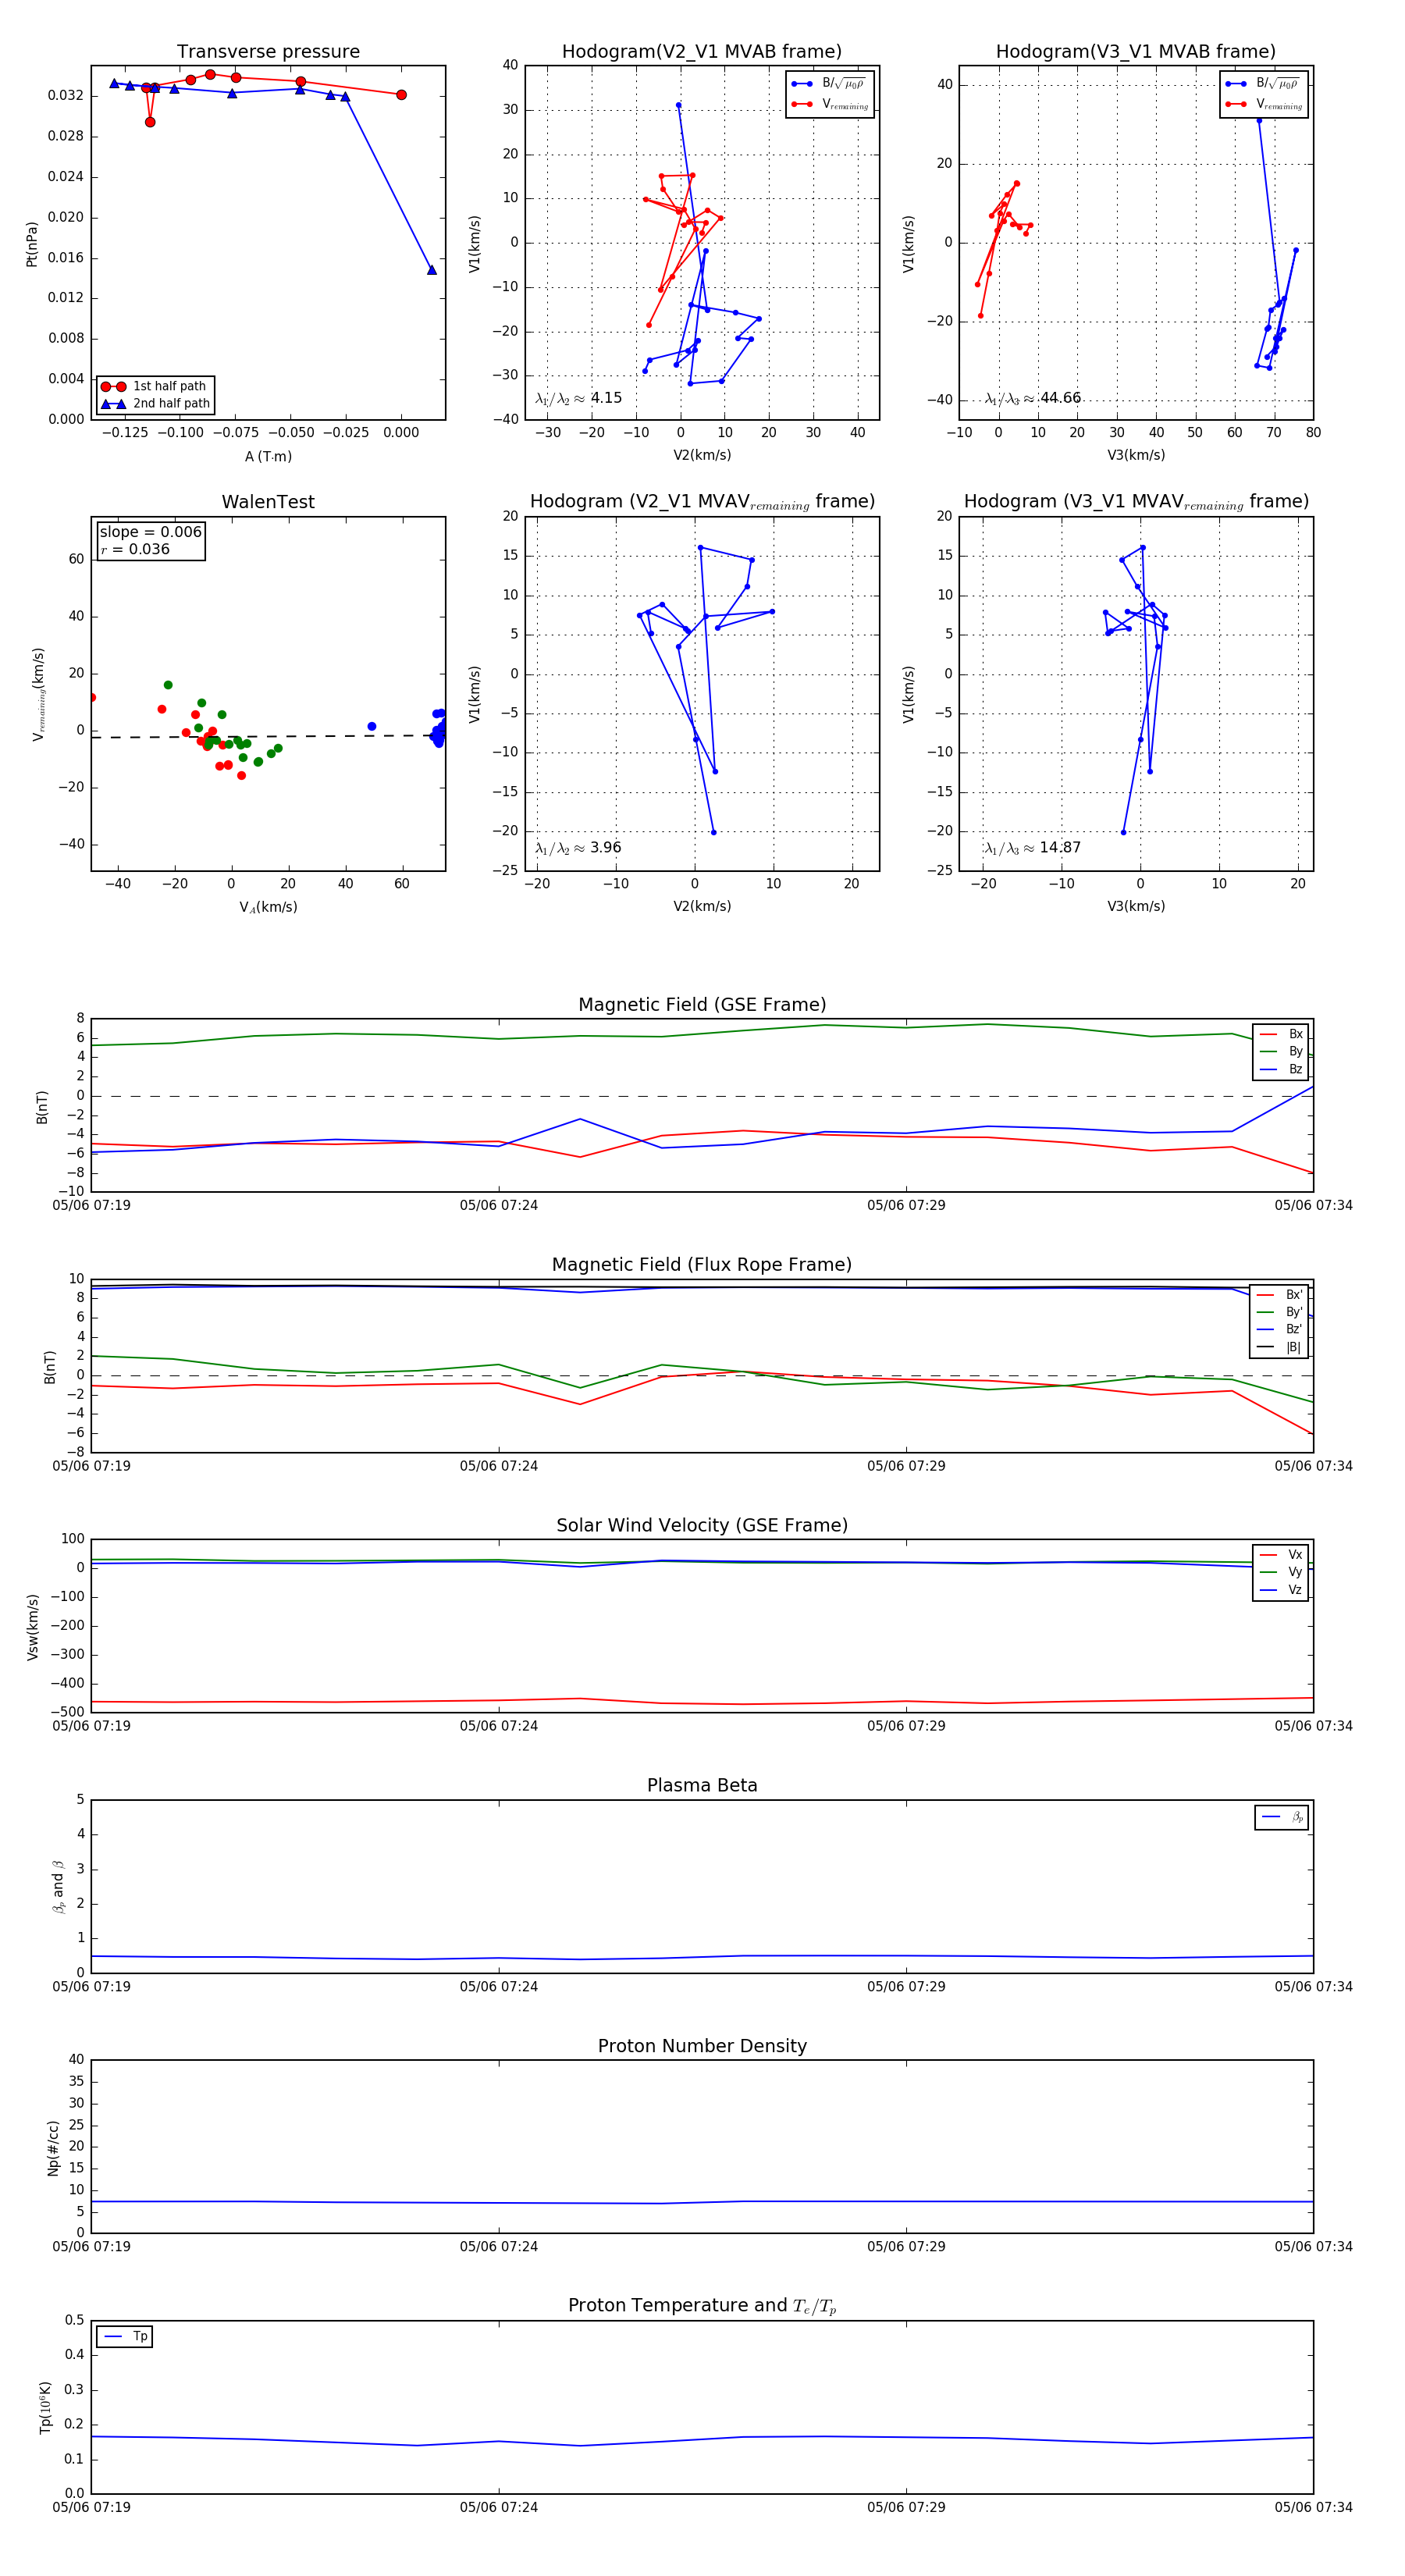Click the 'slope = 0.006' annotation
Viewport: 1405px width, 2576px height.
[150, 532]
